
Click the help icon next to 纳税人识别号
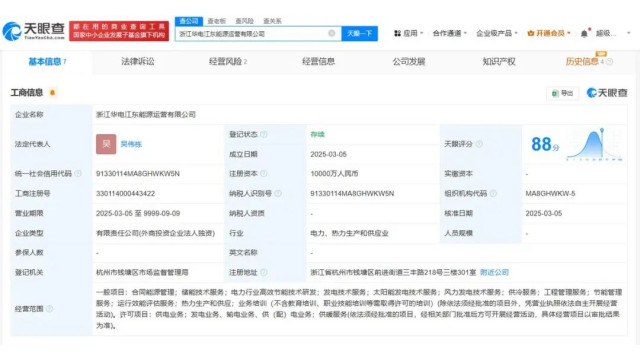point(278,193)
